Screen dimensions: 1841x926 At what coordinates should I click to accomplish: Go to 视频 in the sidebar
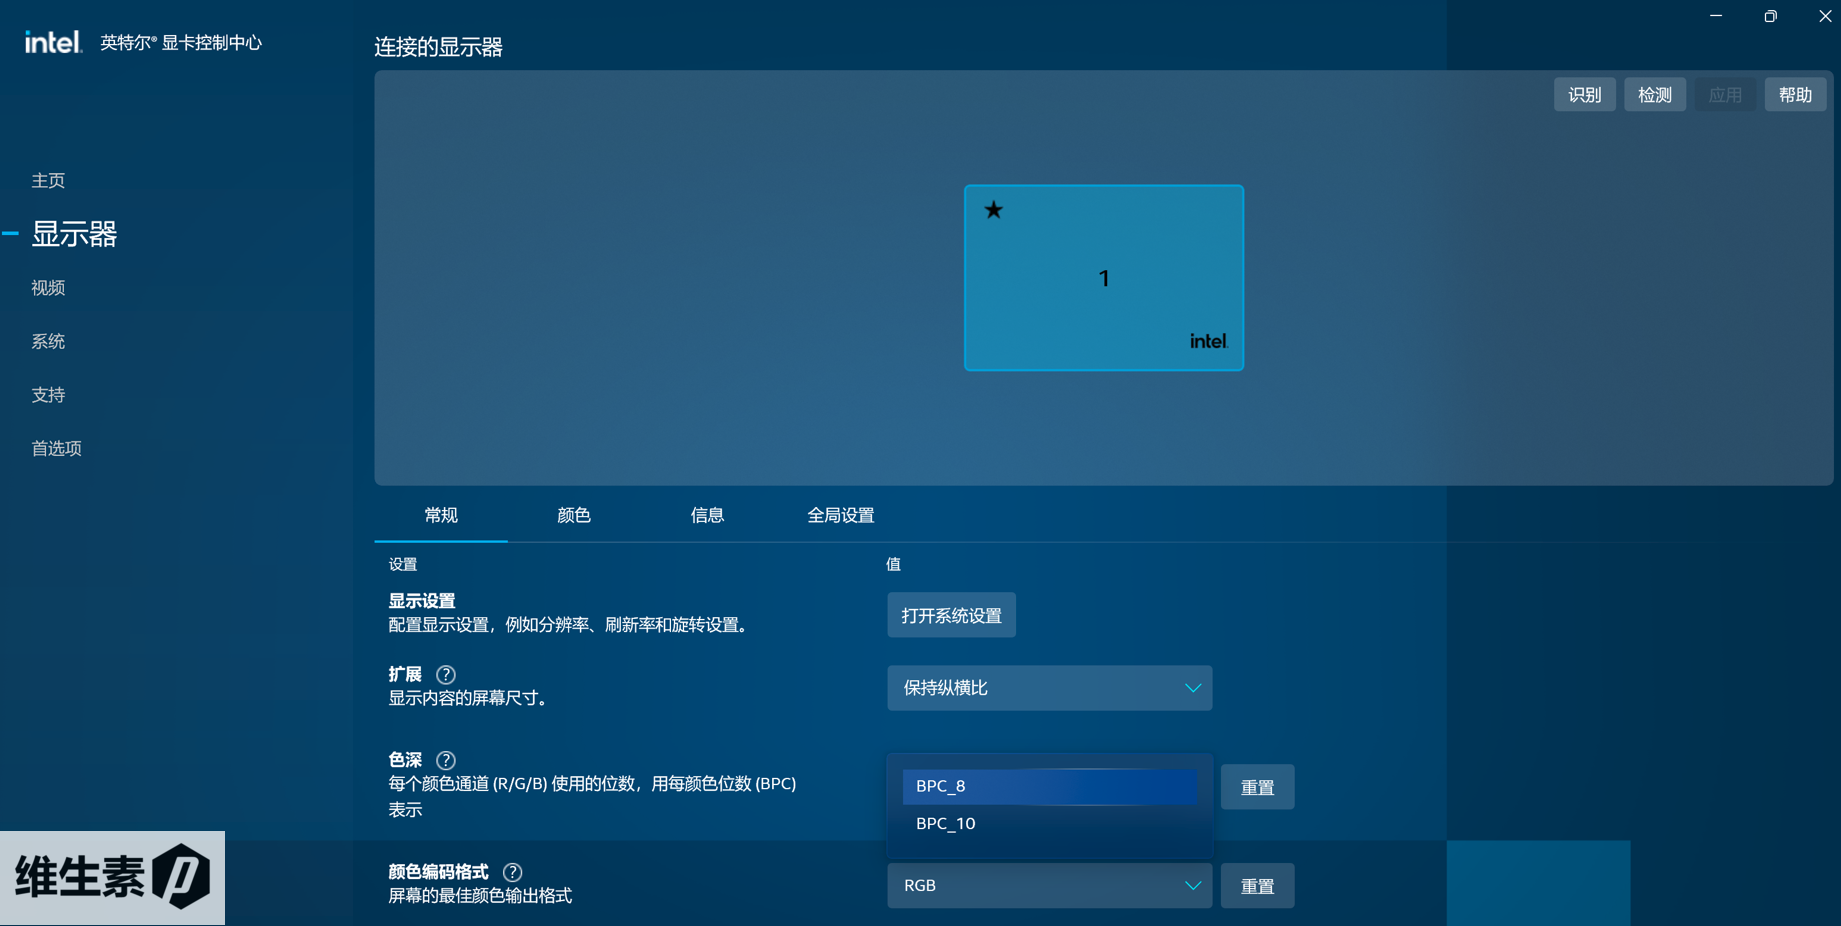click(48, 288)
